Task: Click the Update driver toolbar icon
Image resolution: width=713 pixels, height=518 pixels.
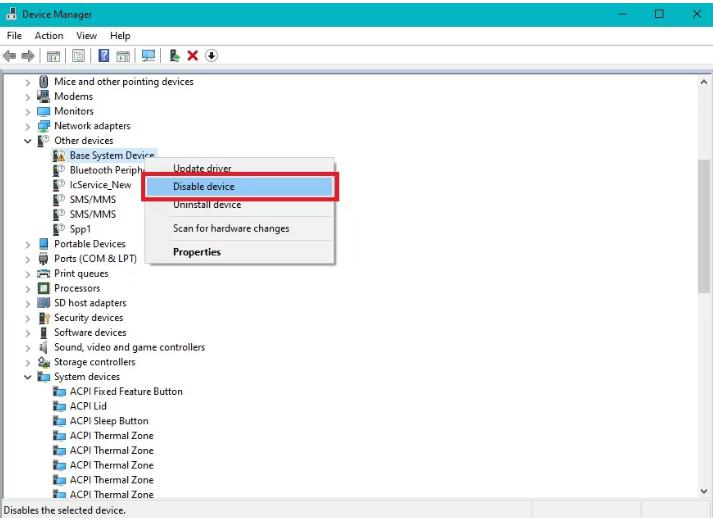Action: (x=175, y=56)
